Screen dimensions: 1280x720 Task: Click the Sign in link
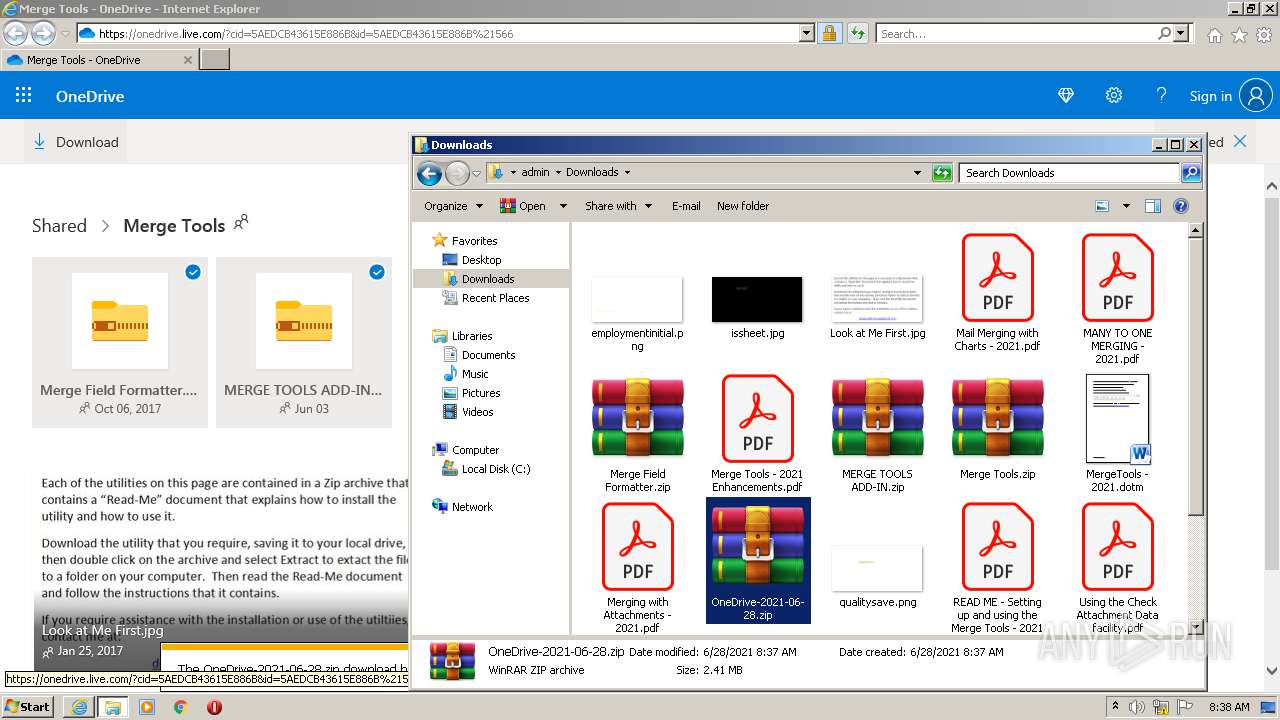coord(1210,96)
